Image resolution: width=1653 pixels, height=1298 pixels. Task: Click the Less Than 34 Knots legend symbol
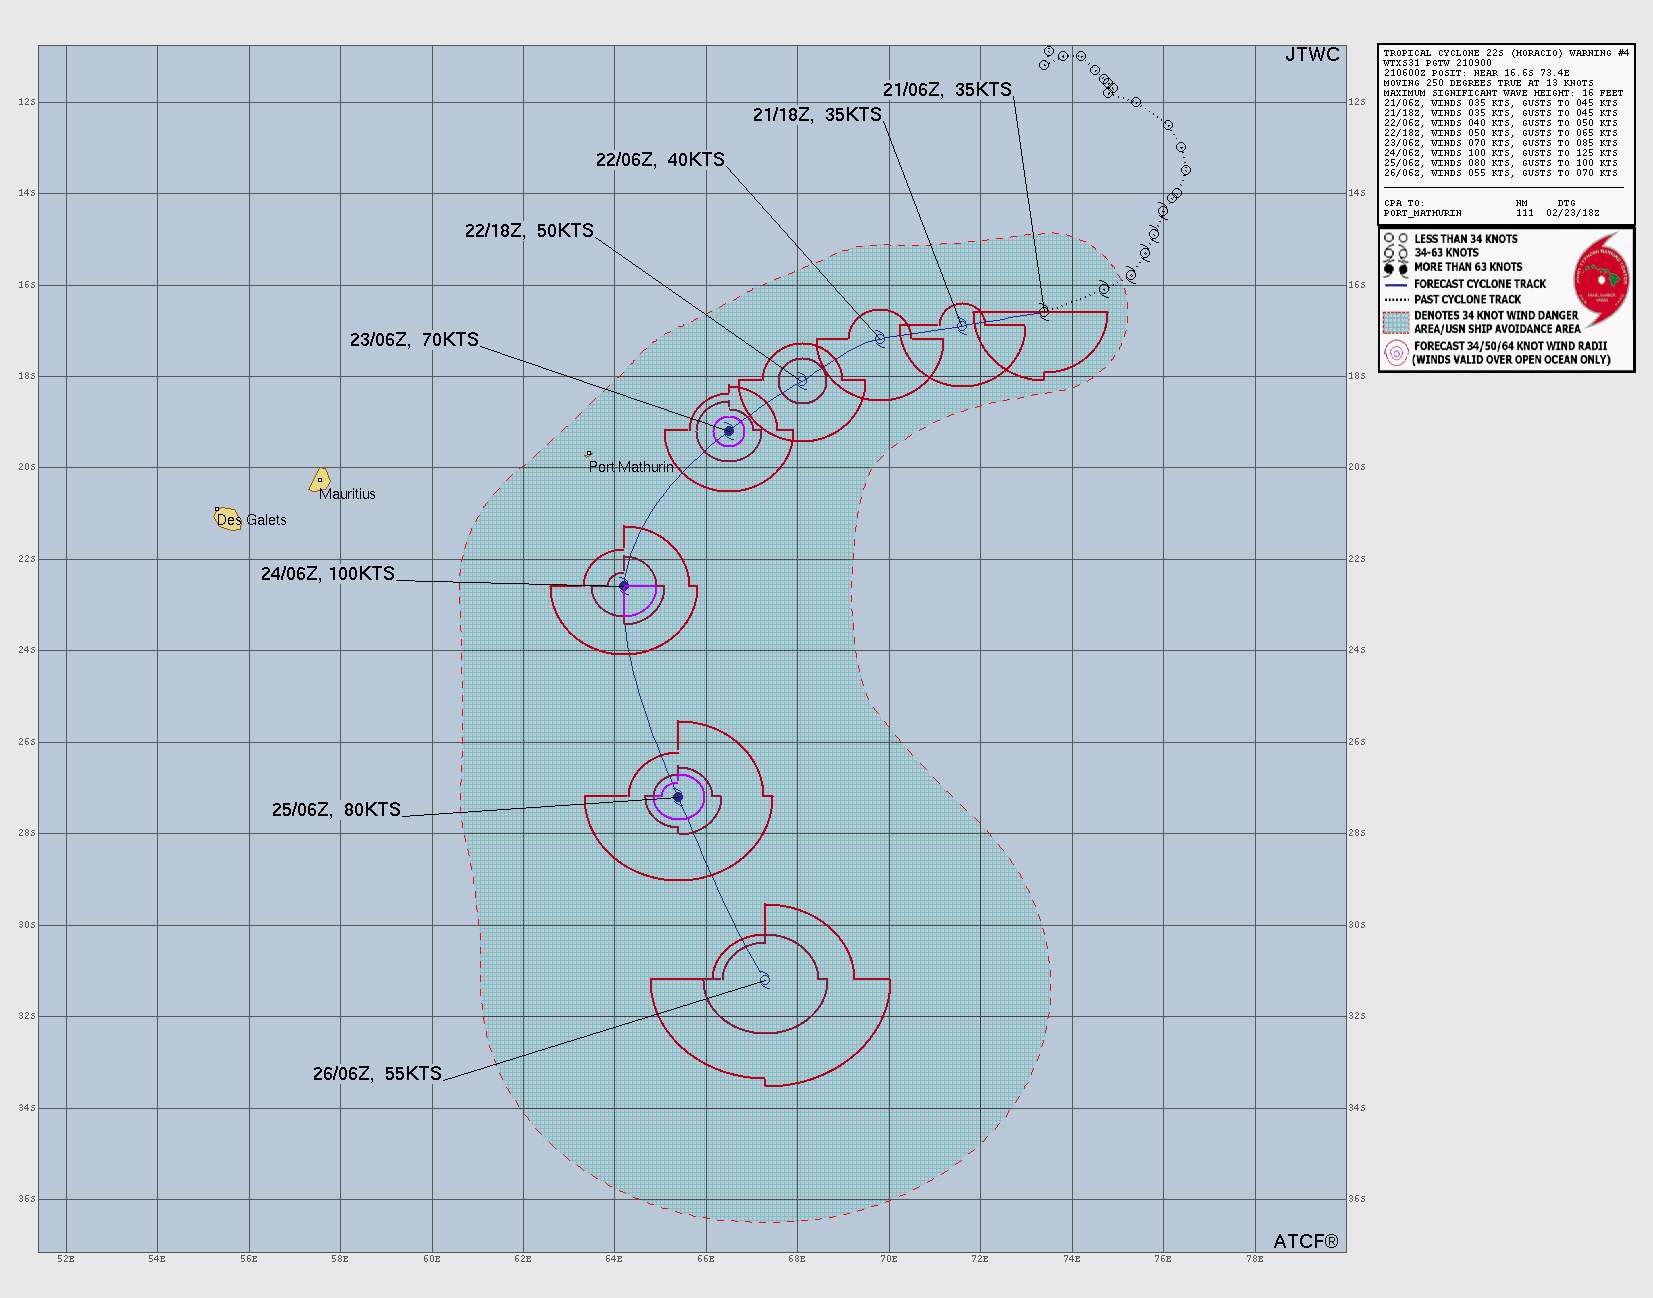tap(1396, 239)
